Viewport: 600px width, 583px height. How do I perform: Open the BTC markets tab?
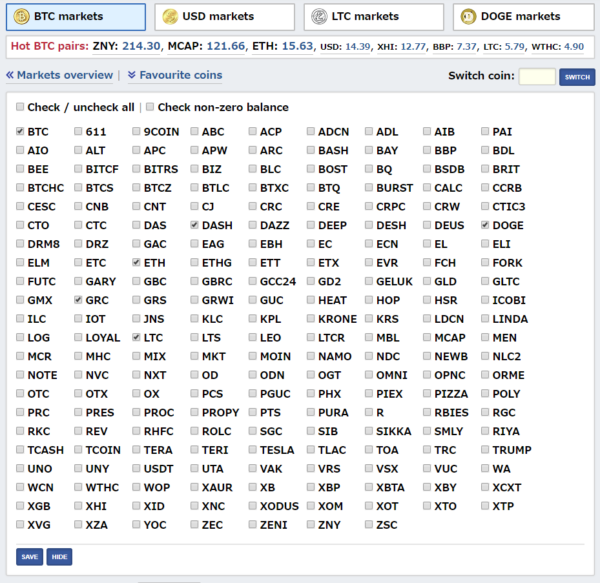(76, 17)
